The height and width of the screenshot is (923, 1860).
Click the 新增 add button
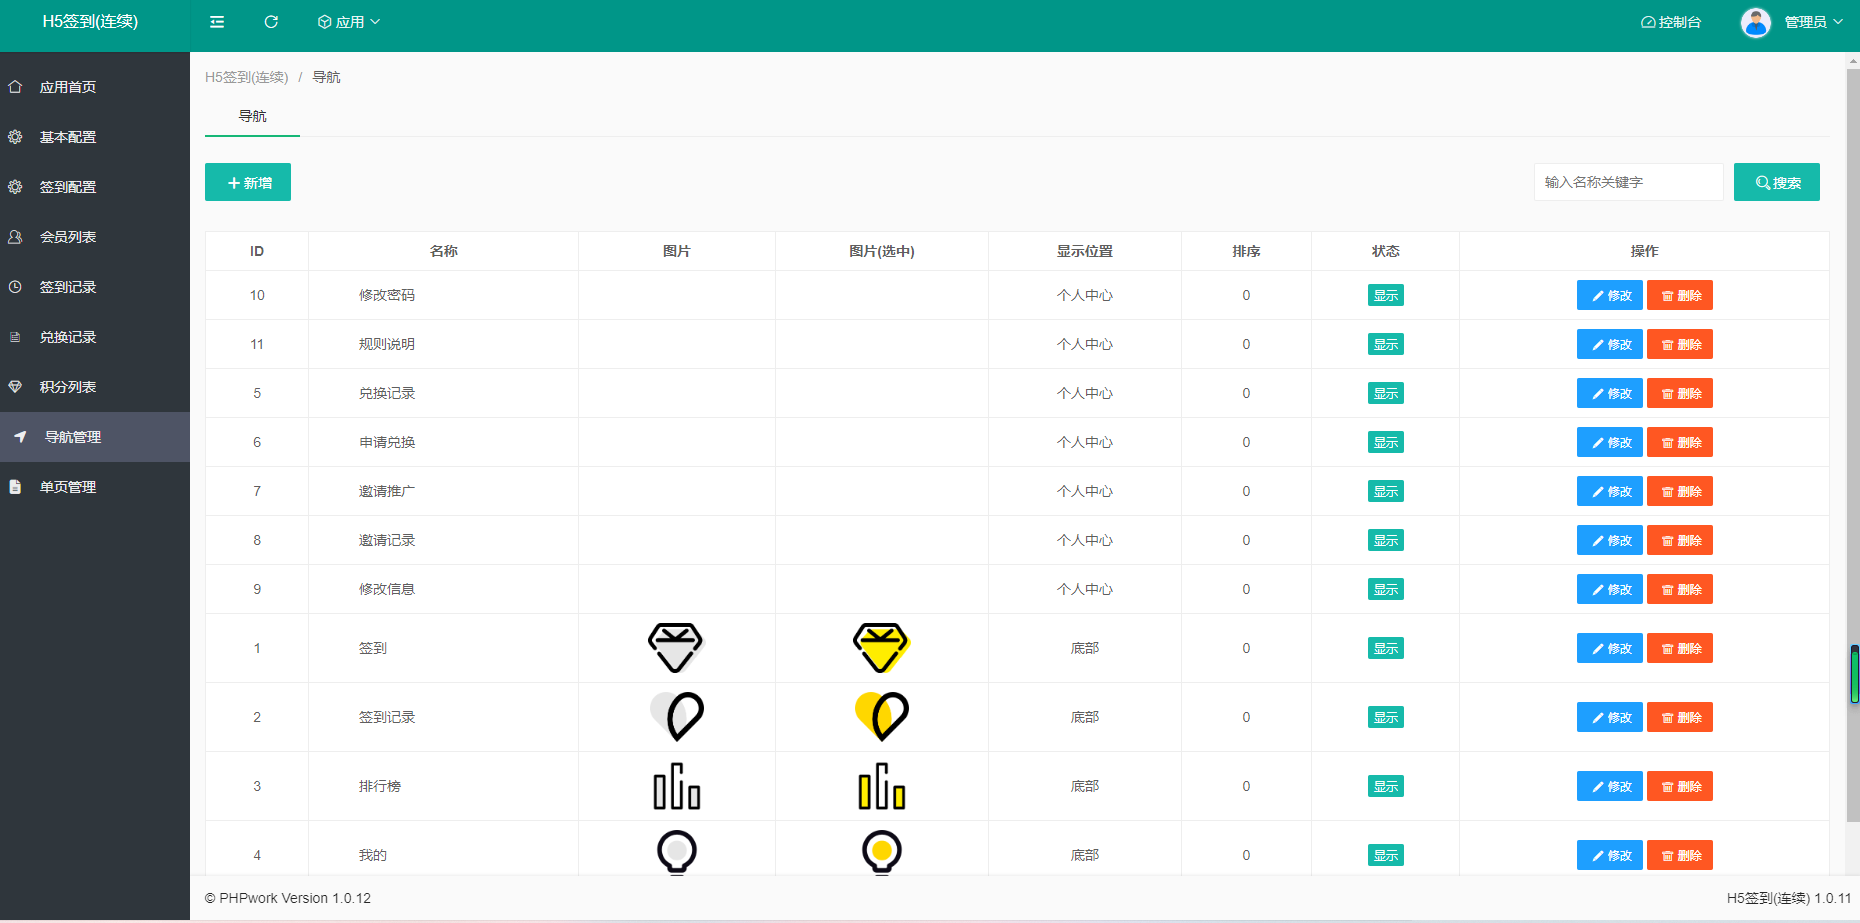point(248,182)
